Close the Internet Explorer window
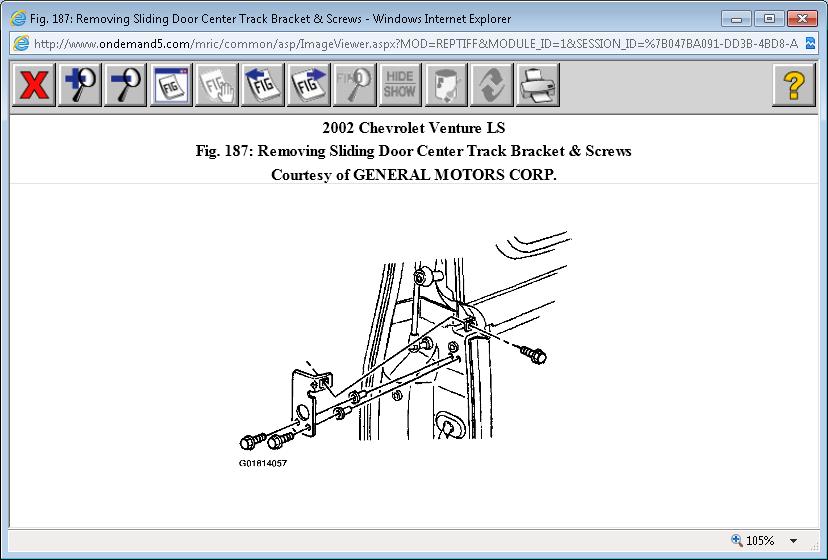 802,19
